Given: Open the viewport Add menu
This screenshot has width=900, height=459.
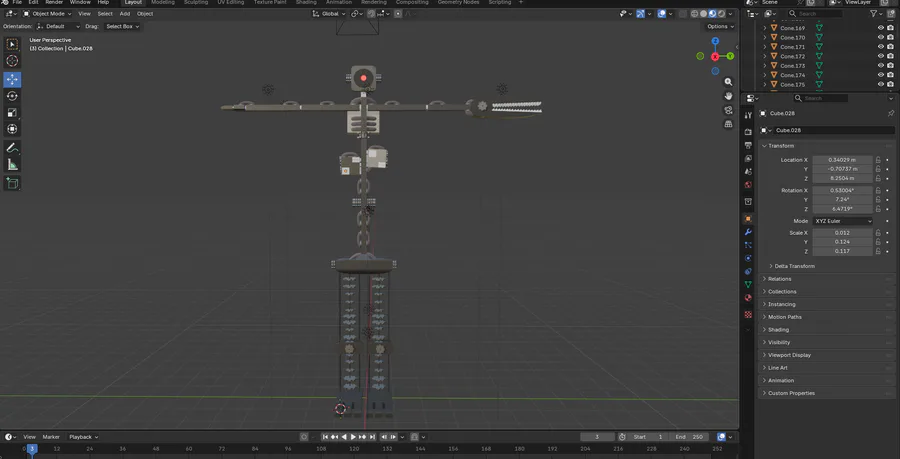Looking at the screenshot, I should (x=125, y=14).
